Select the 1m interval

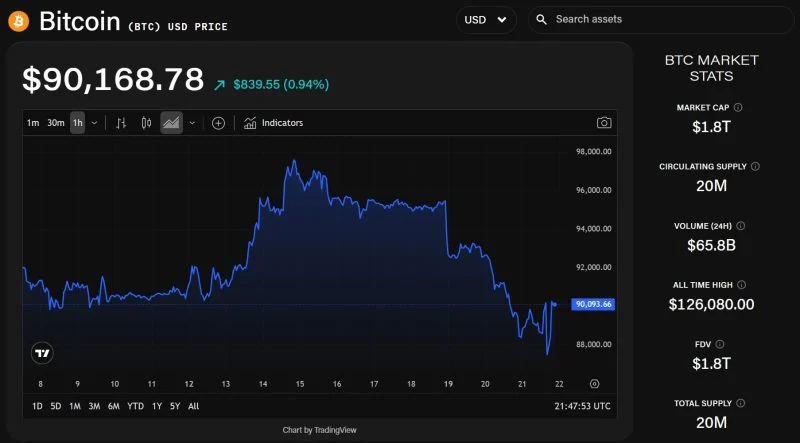tap(33, 123)
